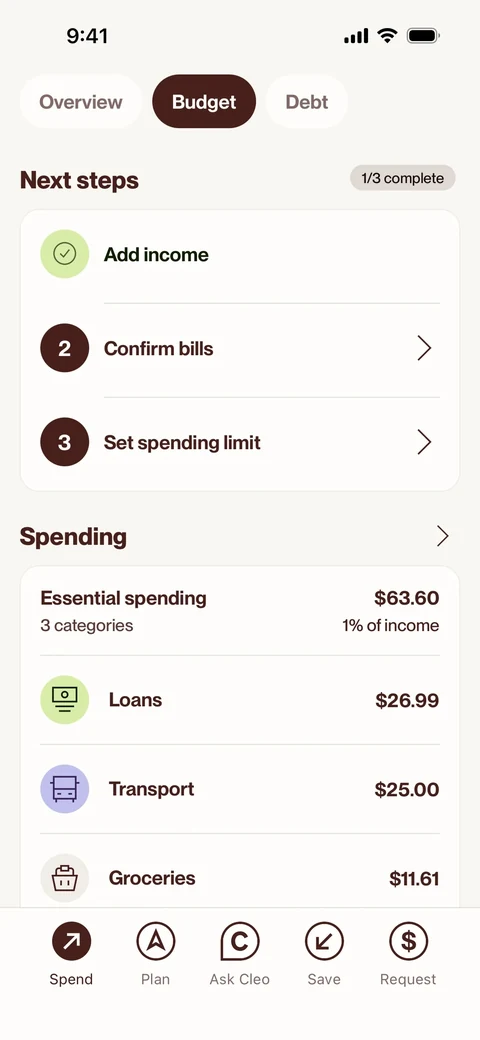Screen dimensions: 480x1040
Task: Tap the Save arrow icon
Action: click(324, 941)
